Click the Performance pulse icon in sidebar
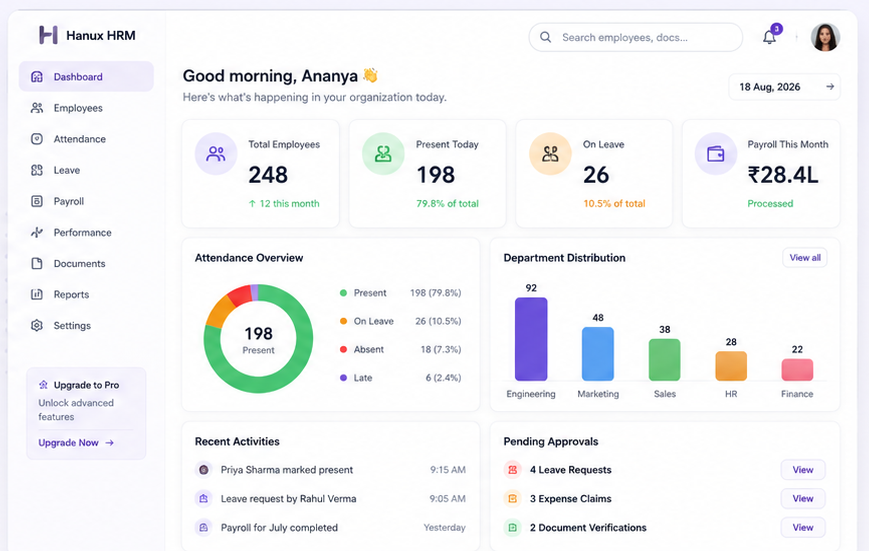 coord(37,232)
